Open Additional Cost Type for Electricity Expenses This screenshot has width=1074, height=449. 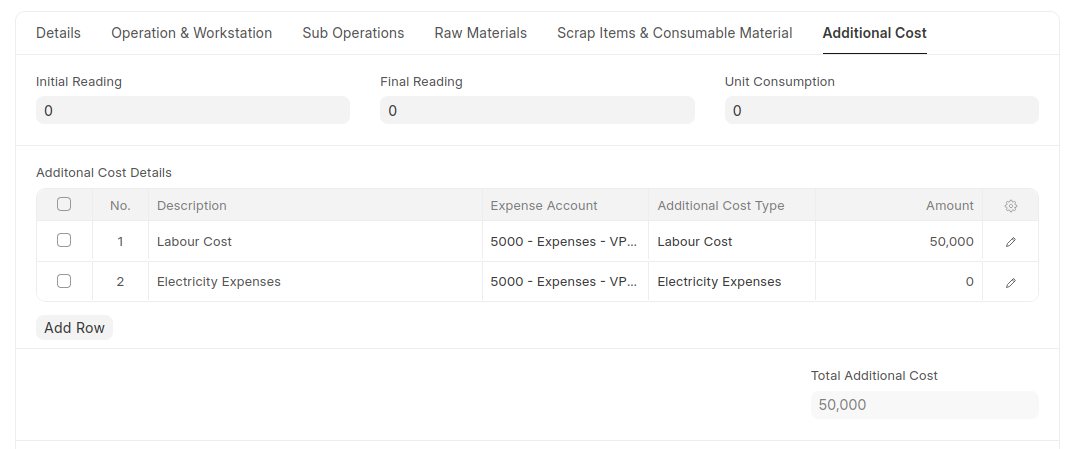pyautogui.click(x=730, y=282)
